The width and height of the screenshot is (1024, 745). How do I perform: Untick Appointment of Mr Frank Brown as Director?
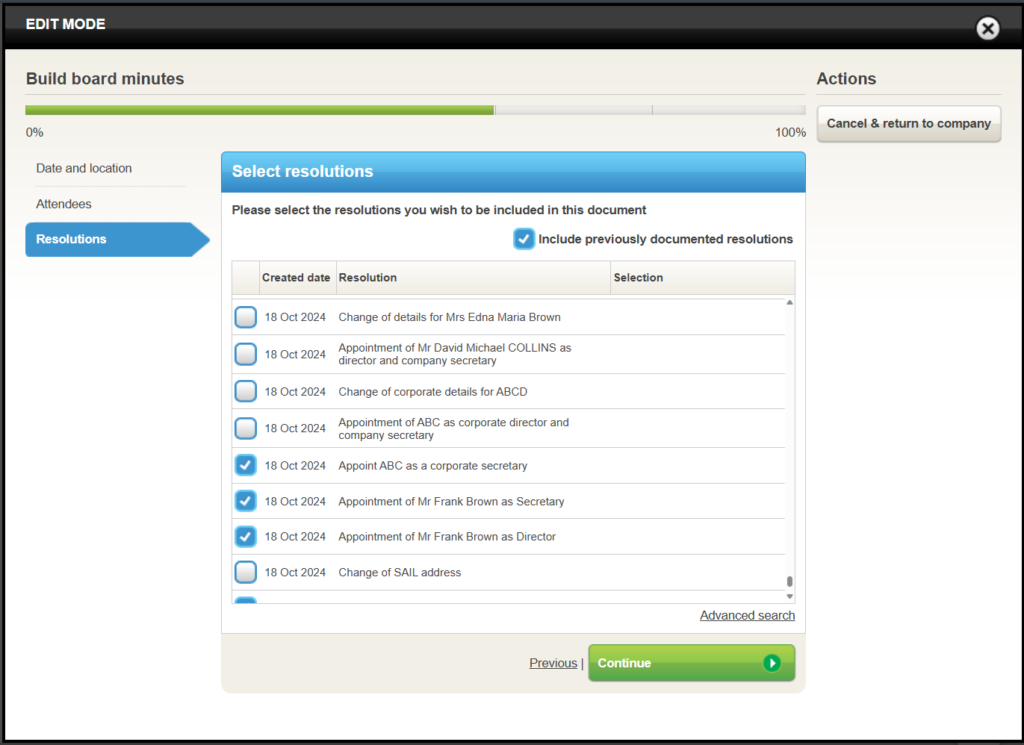pos(245,537)
